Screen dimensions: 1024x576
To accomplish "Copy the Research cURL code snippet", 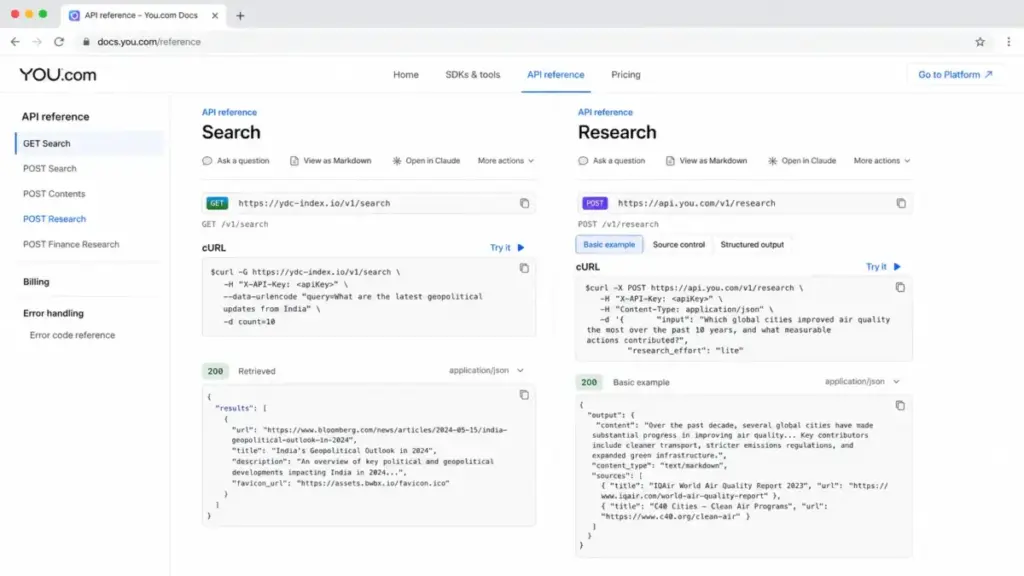I will click(900, 287).
